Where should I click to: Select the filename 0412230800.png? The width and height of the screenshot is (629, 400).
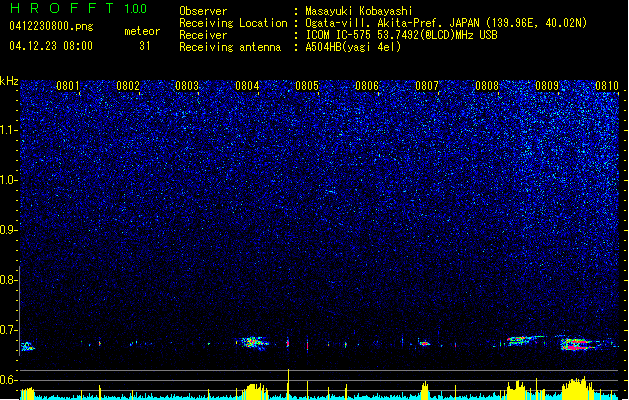[51, 26]
